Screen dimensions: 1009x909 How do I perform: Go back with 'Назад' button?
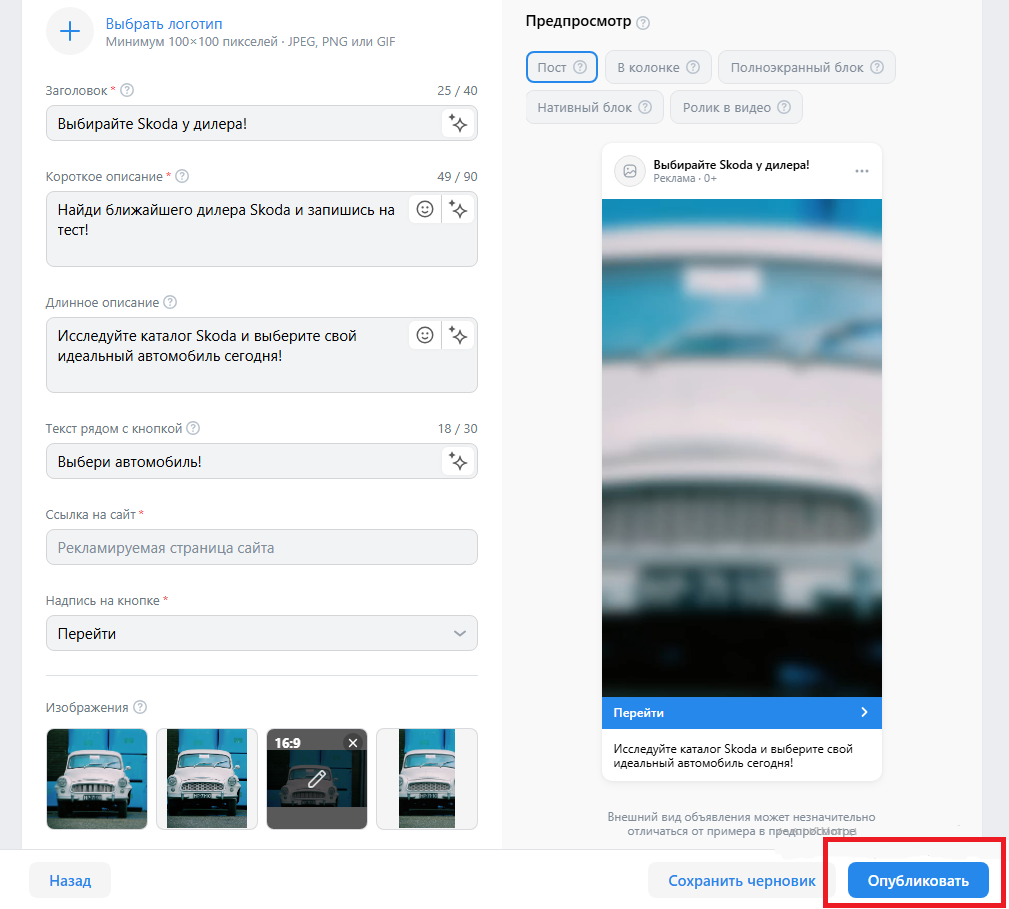tap(70, 881)
